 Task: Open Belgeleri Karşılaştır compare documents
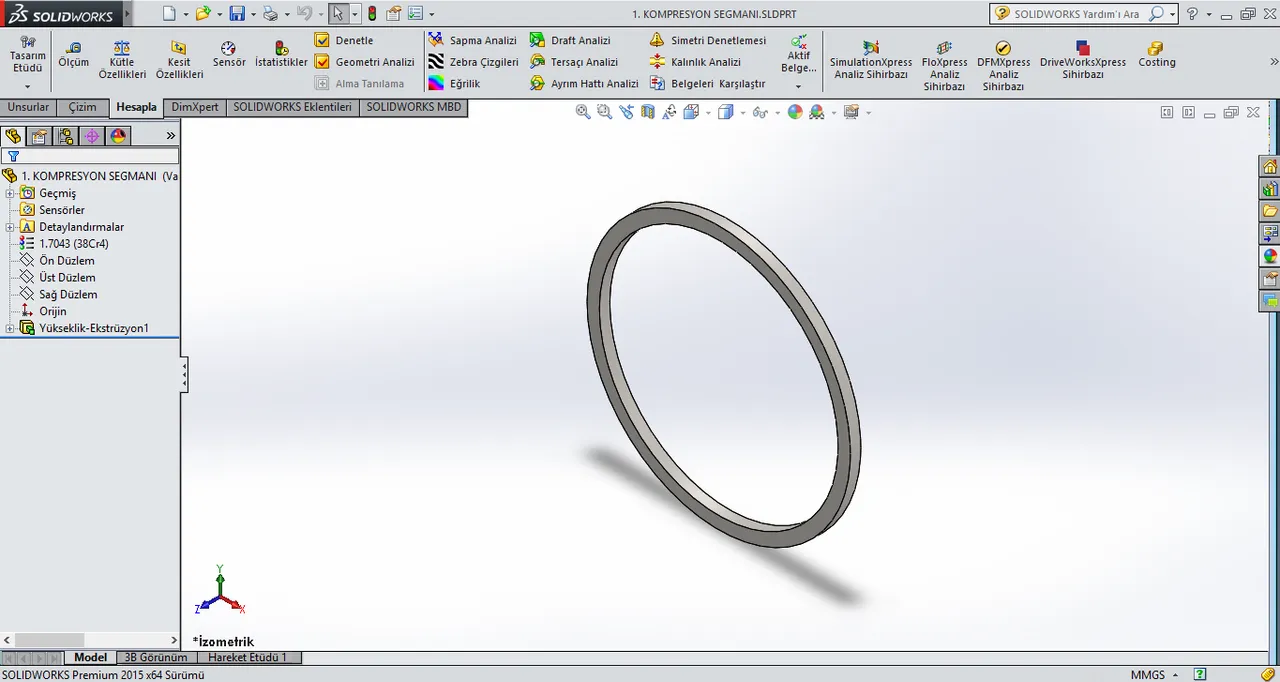point(707,84)
